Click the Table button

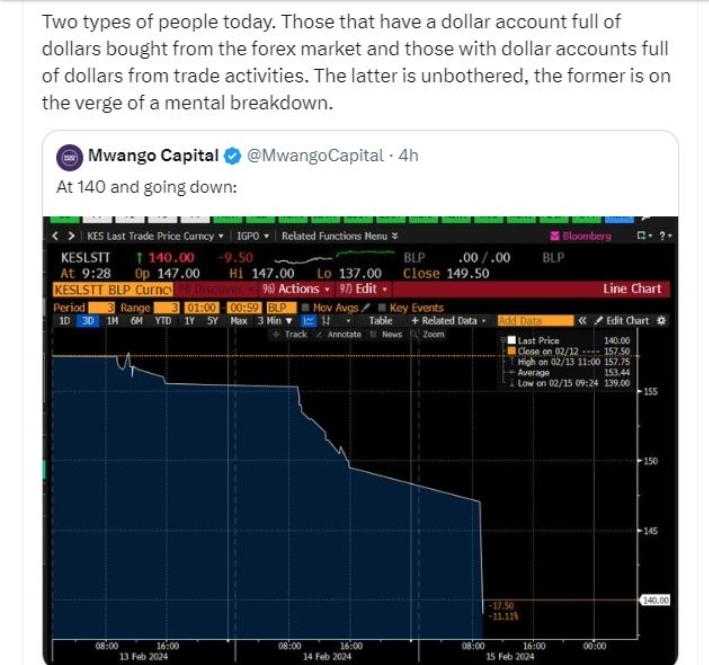[x=381, y=321]
